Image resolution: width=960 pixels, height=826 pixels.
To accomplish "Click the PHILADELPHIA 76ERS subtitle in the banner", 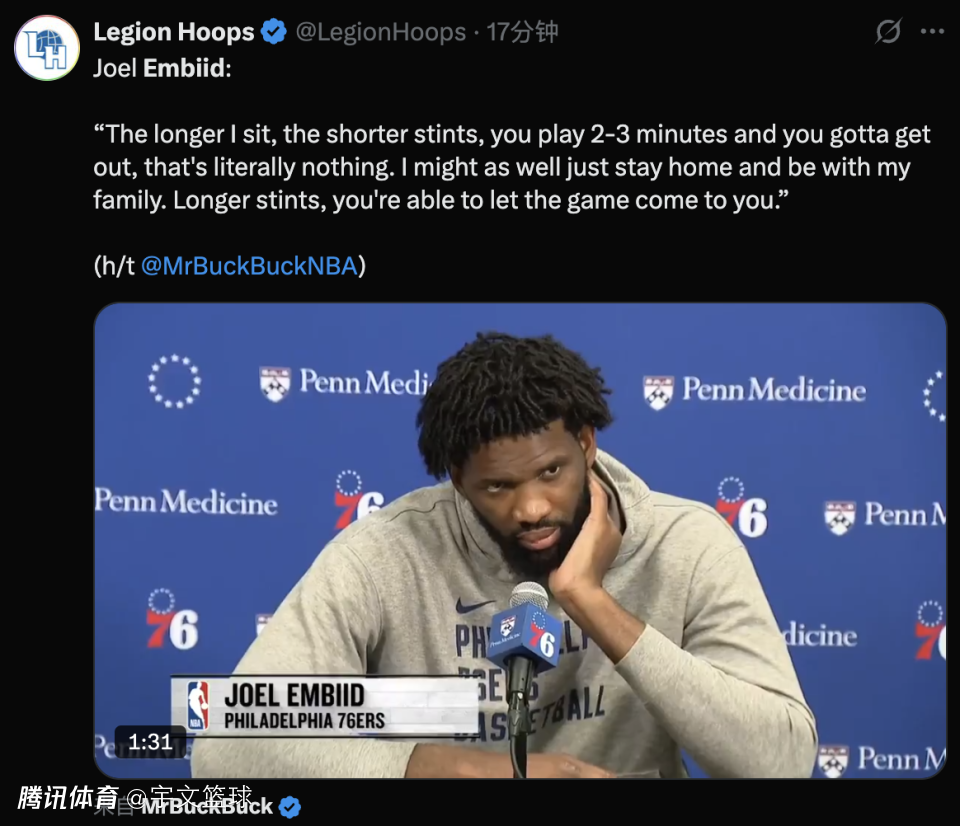I will coord(304,721).
